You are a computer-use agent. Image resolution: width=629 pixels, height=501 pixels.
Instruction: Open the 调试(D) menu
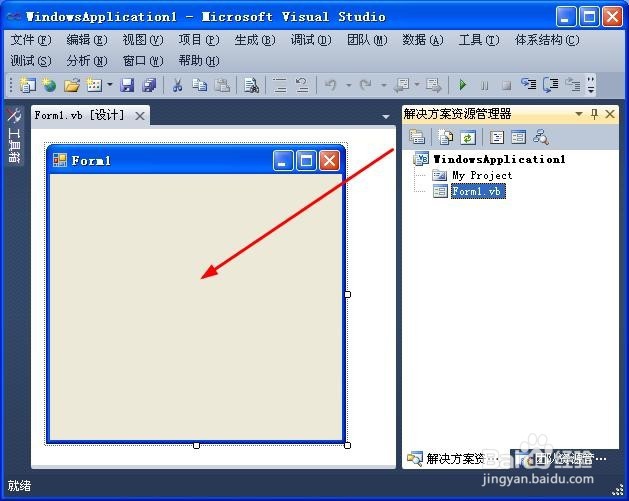coord(311,40)
